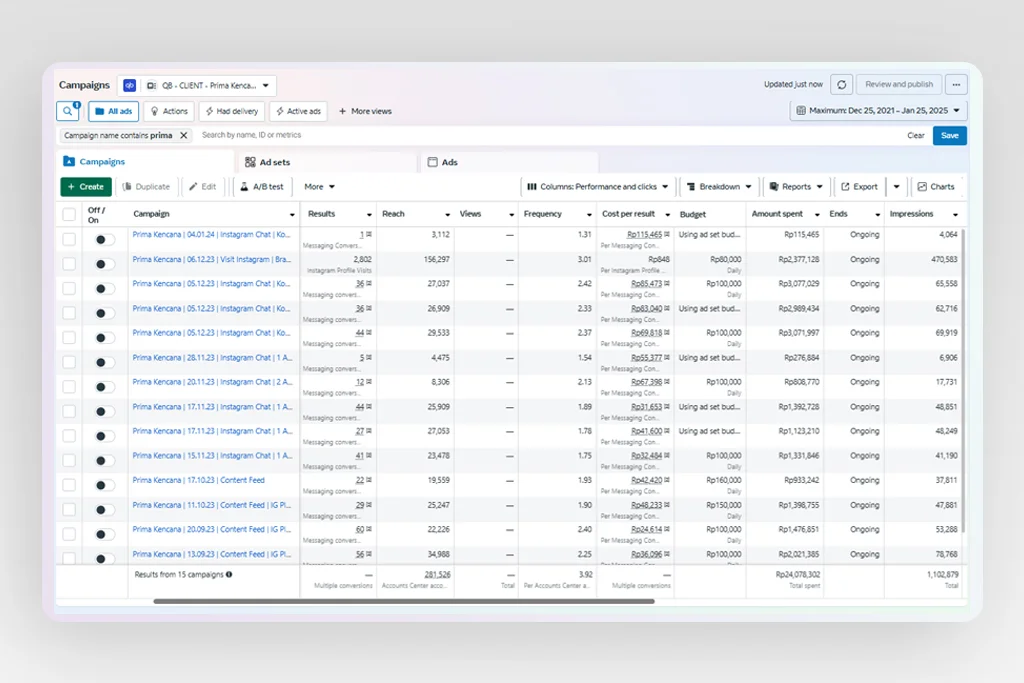This screenshot has width=1024, height=683.
Task: Toggle the Prima Kencana 06.12.23 Visit Instagram campaign
Action: [104, 264]
